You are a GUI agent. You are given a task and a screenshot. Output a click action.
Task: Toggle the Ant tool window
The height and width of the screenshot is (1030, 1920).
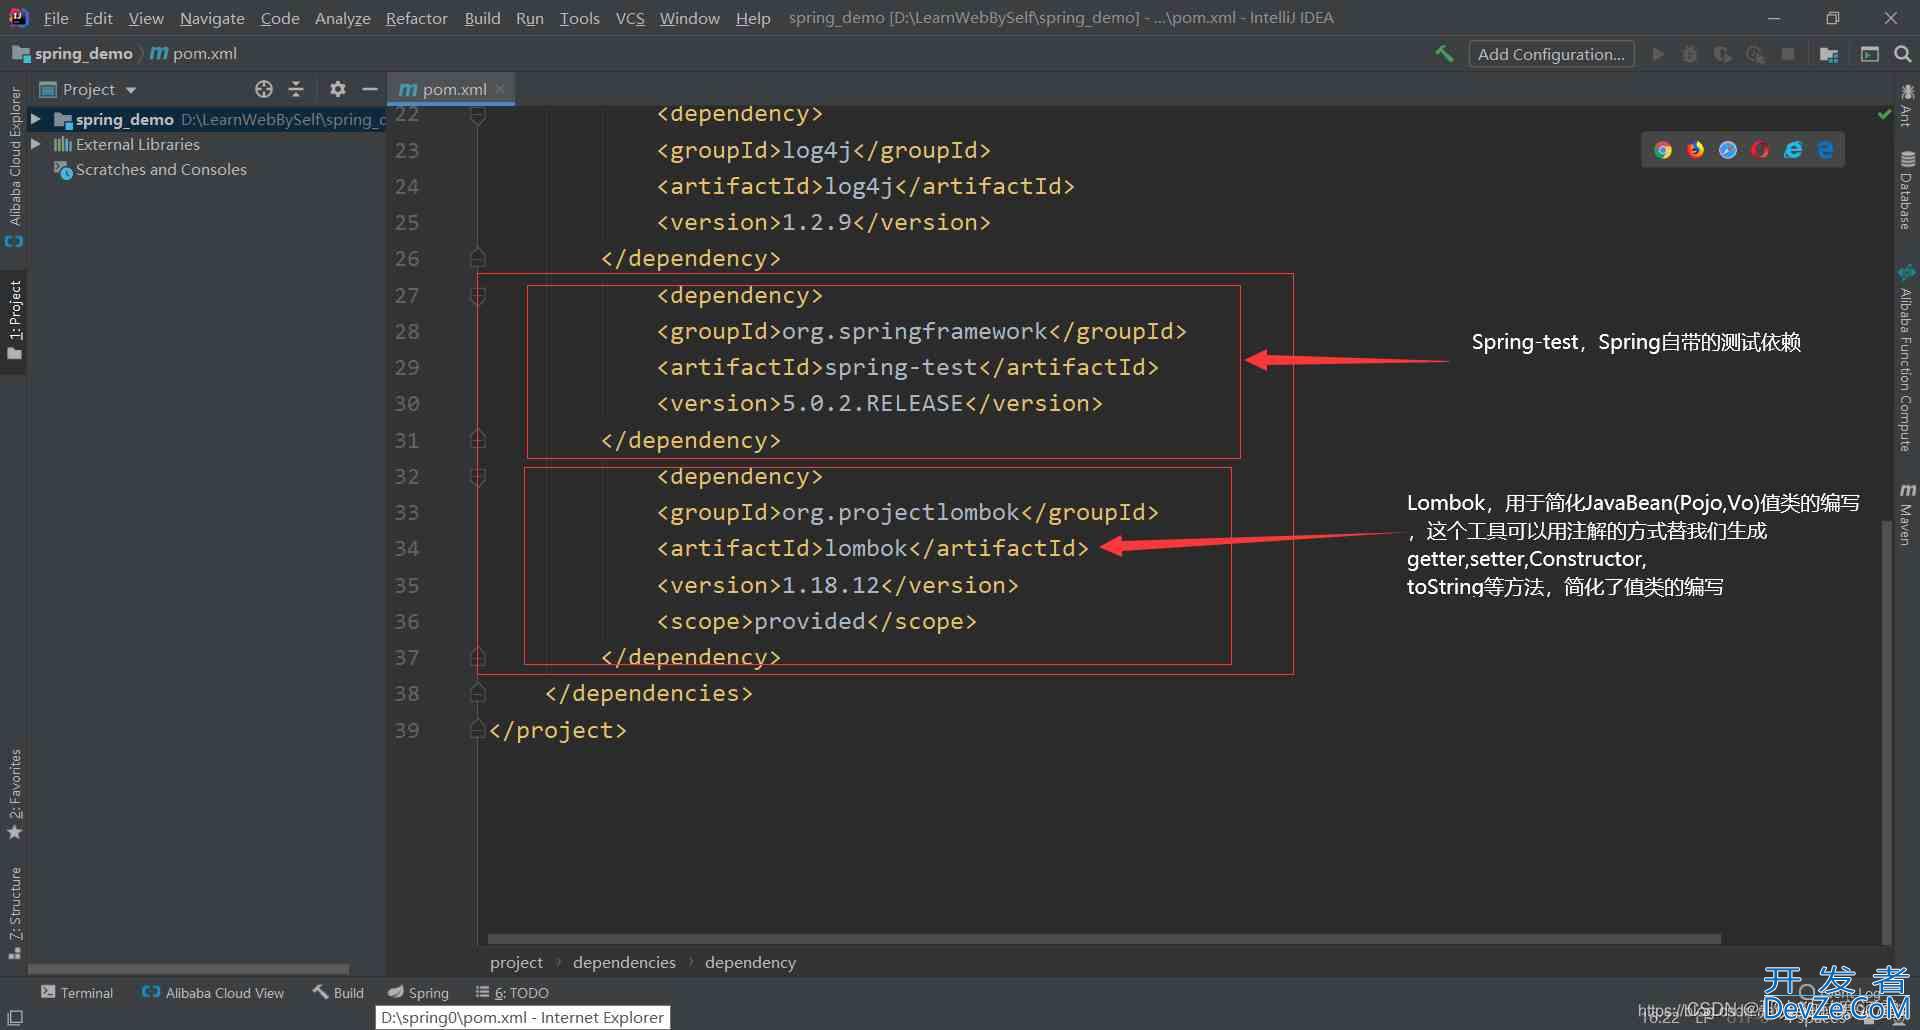tap(1907, 106)
